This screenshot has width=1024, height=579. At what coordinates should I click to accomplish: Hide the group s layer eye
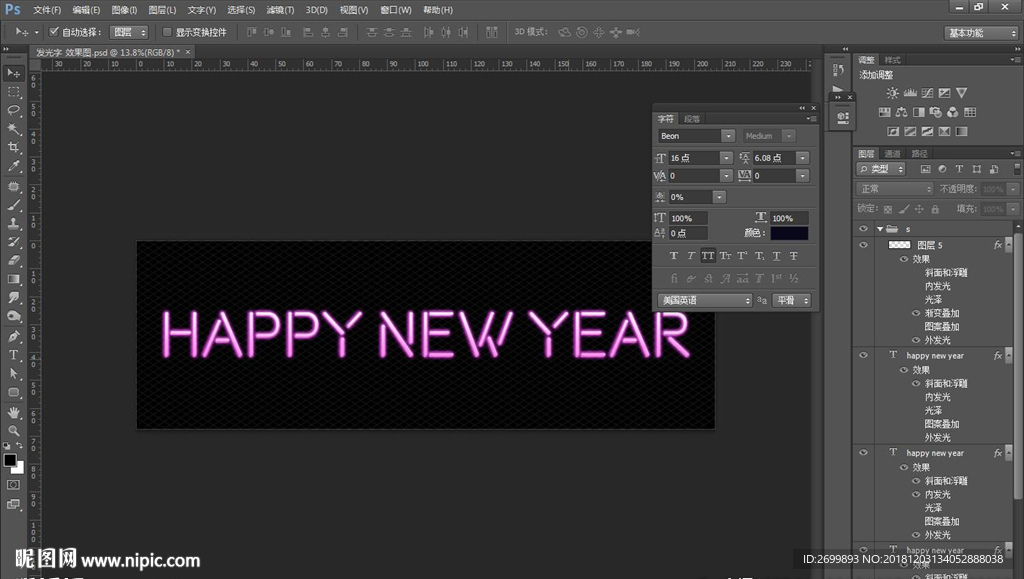point(863,229)
